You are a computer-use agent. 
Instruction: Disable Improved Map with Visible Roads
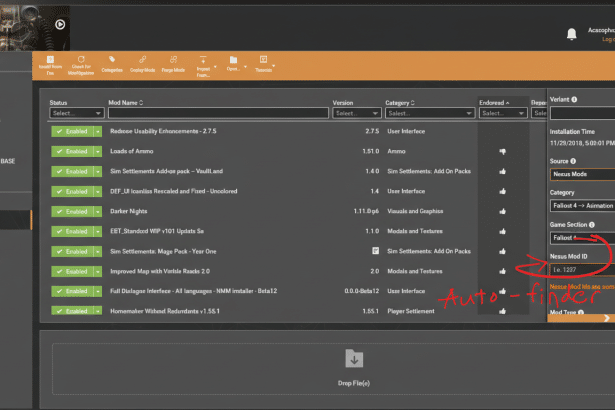(72, 272)
